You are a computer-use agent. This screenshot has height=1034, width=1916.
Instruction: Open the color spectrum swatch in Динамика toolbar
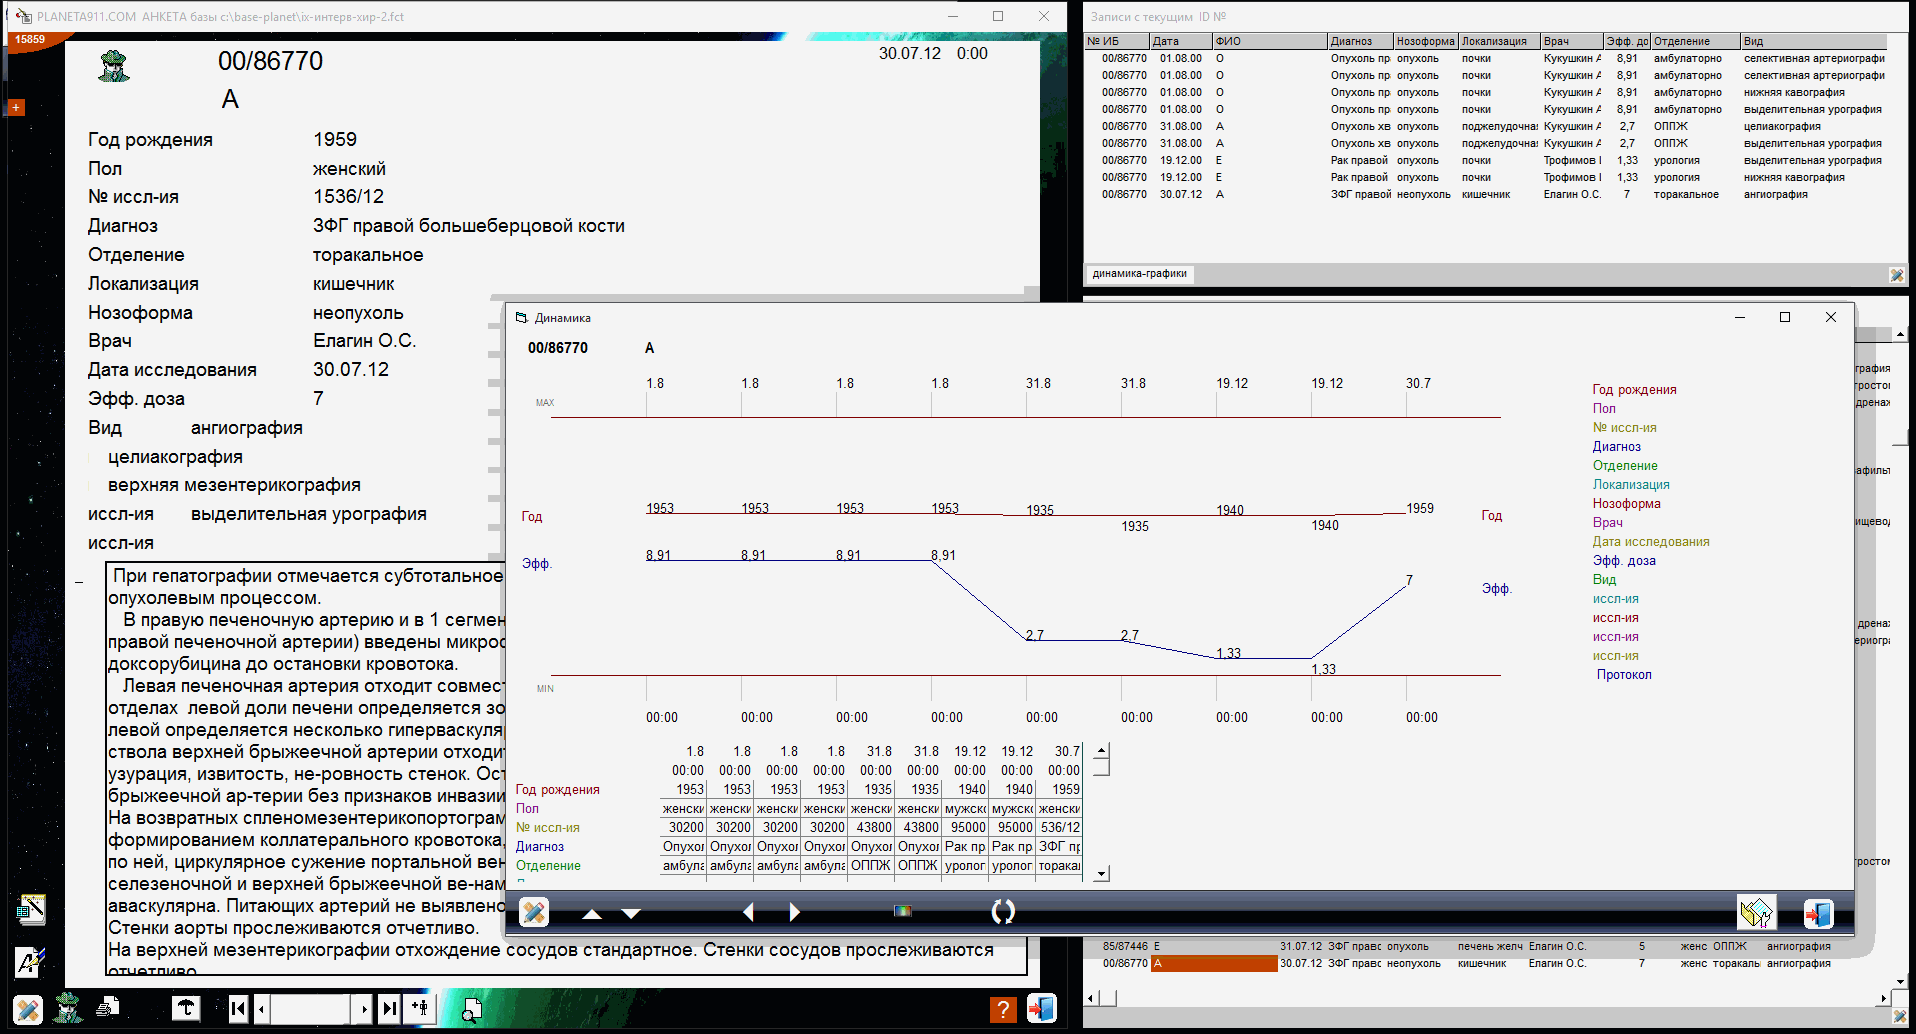click(x=903, y=911)
